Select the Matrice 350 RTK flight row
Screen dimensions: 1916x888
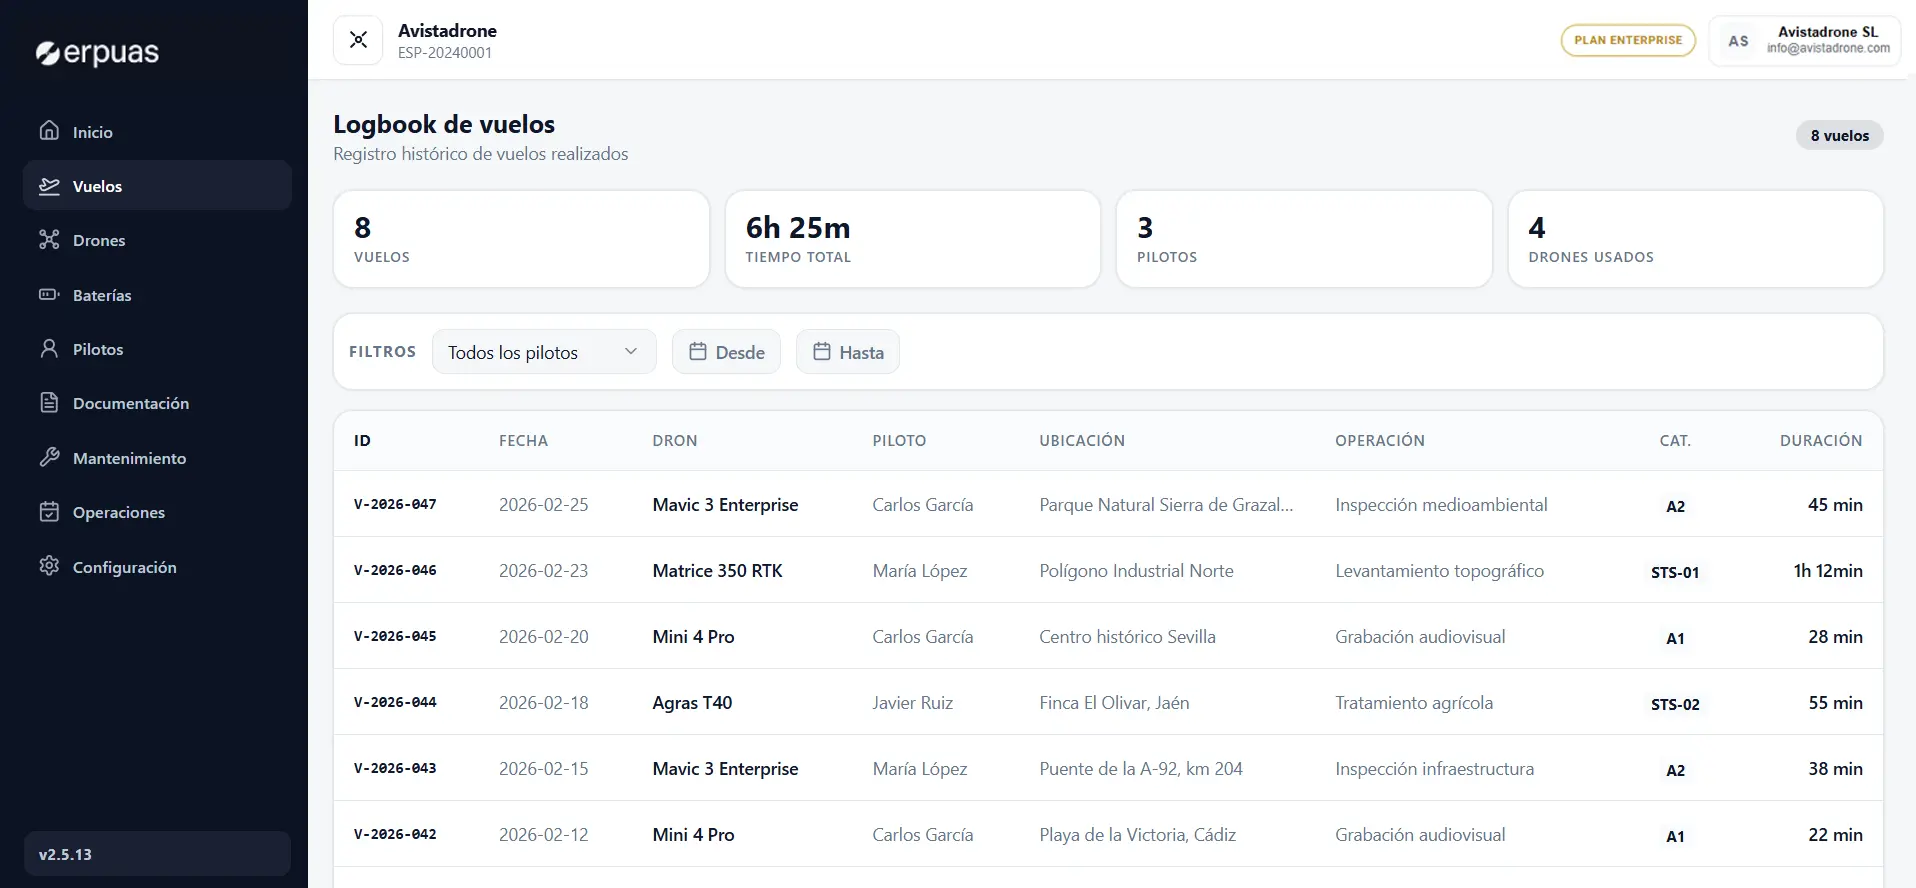(717, 571)
